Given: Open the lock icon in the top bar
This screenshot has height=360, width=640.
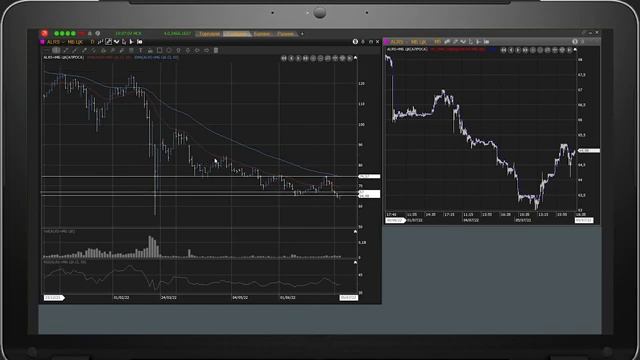Looking at the screenshot, I should coord(90,33).
